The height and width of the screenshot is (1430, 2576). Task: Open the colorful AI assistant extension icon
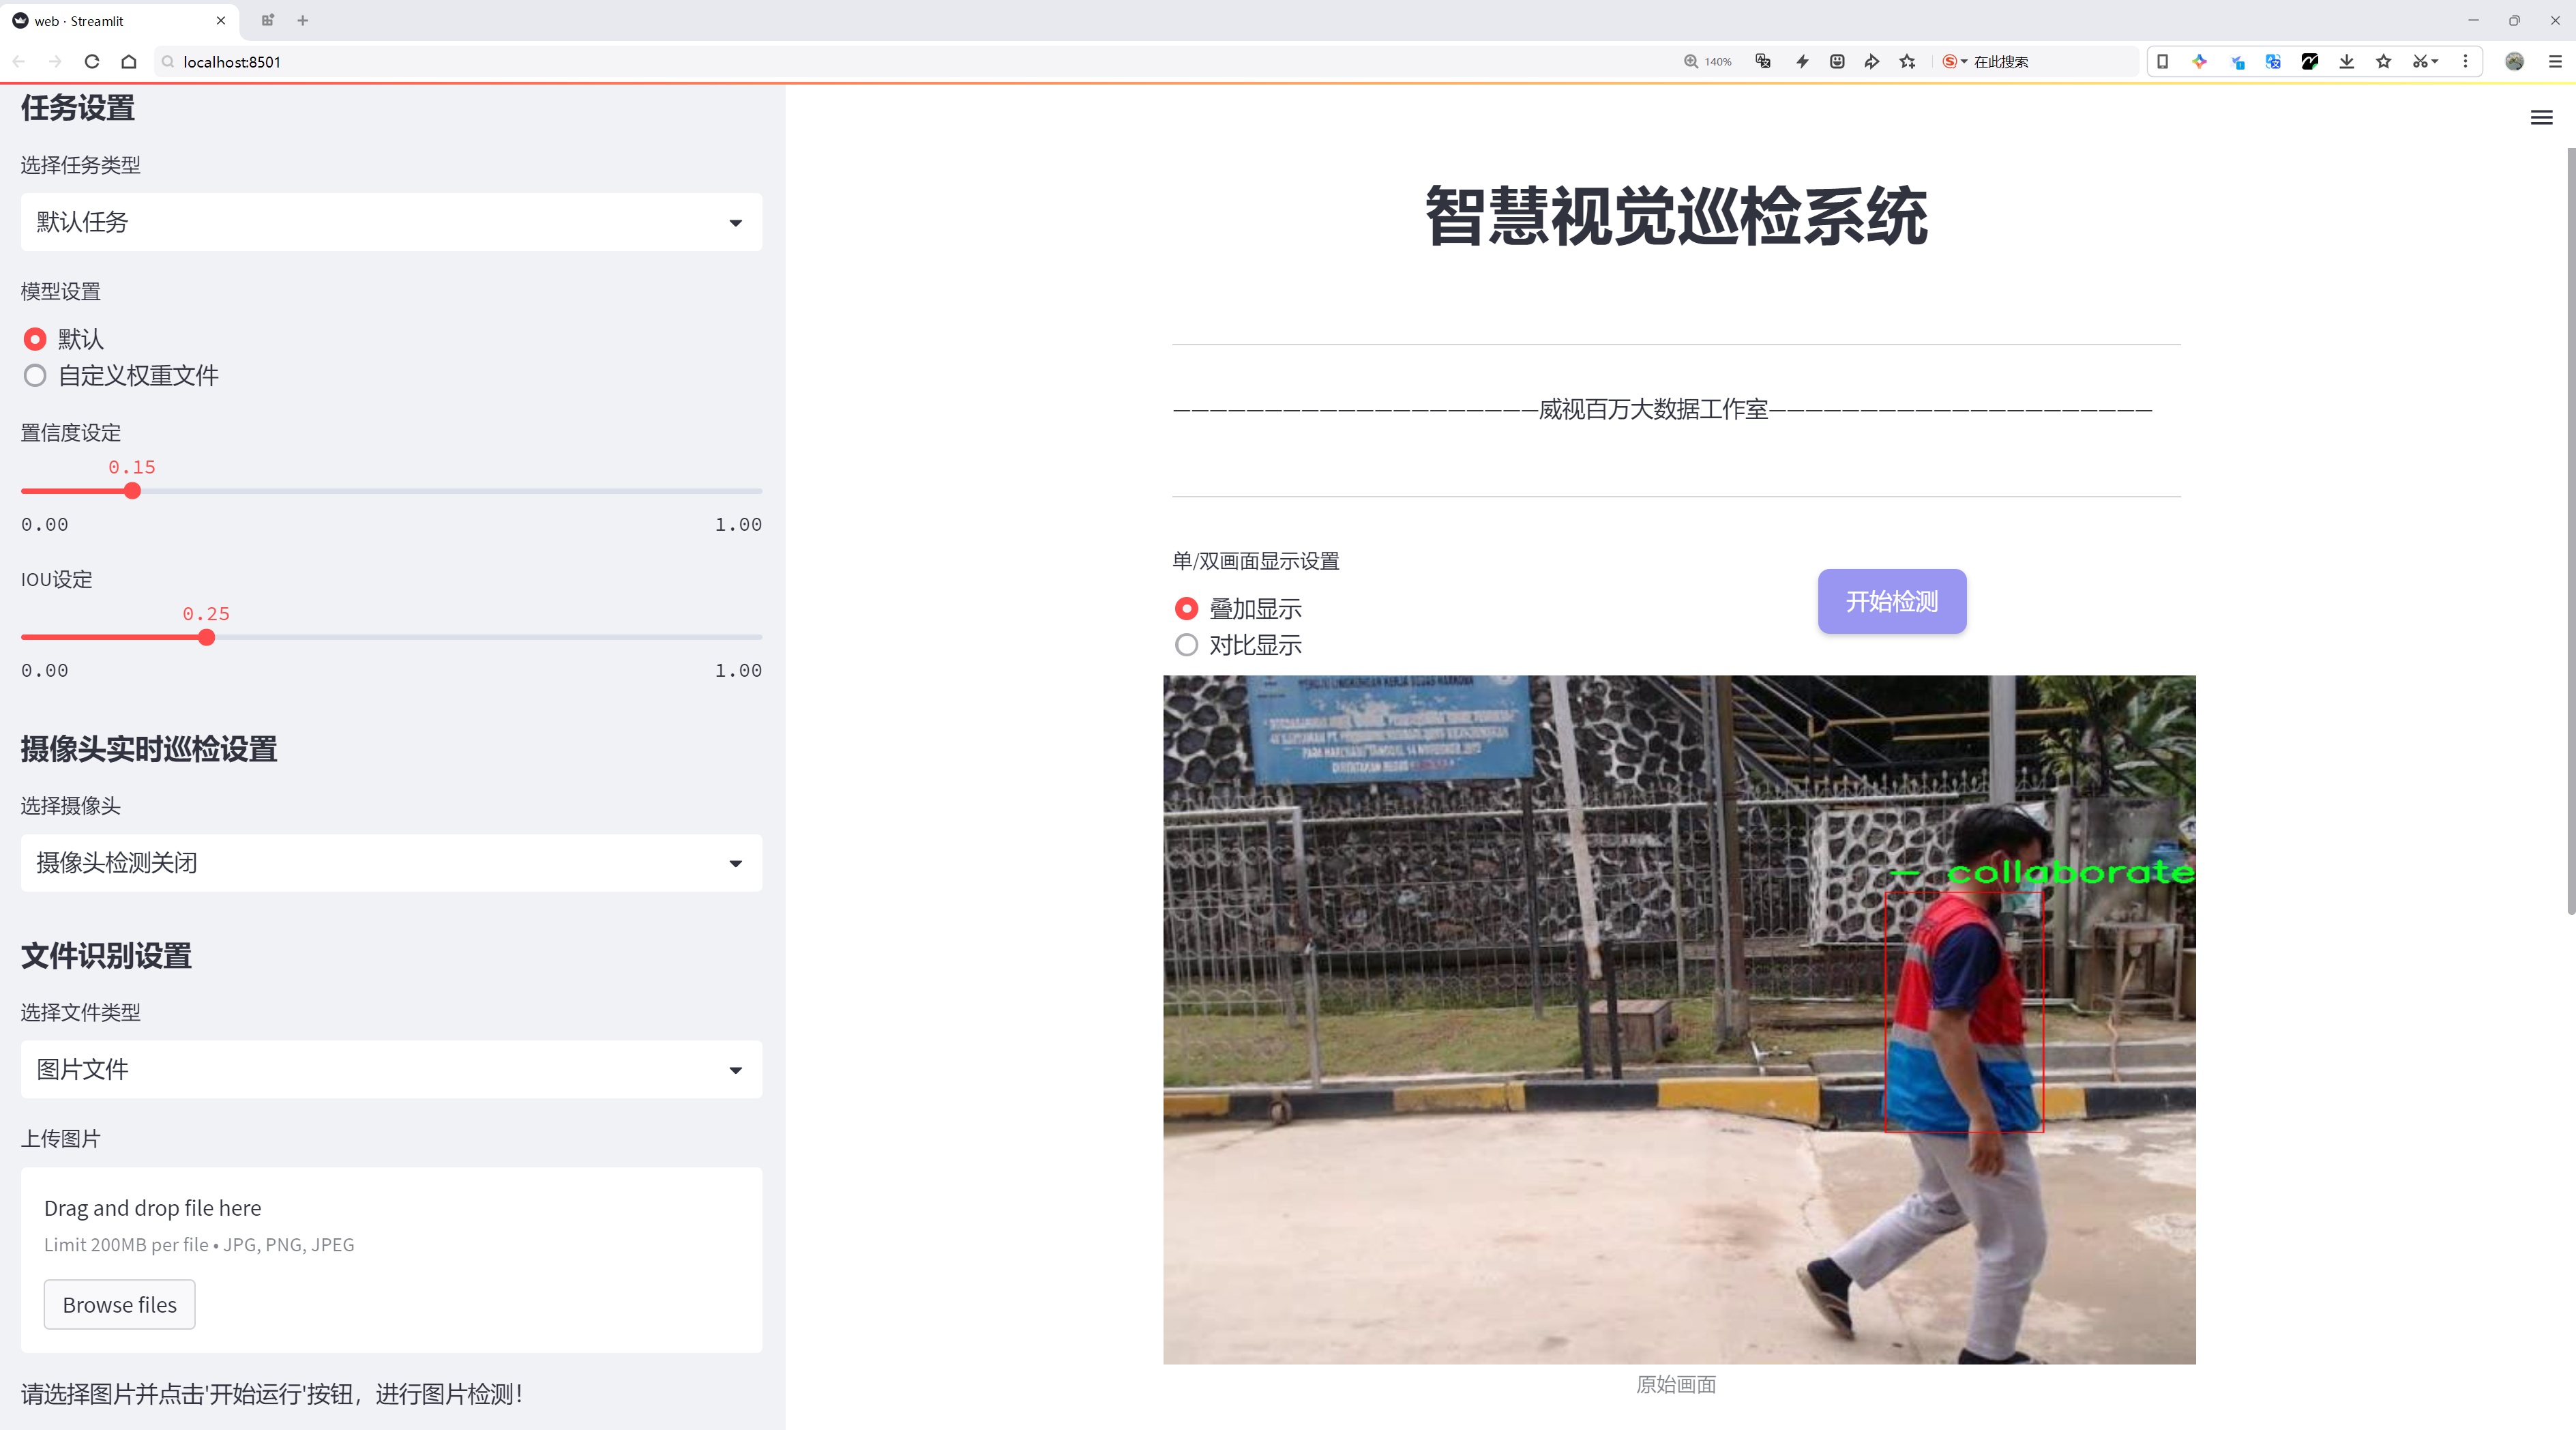[x=2200, y=62]
